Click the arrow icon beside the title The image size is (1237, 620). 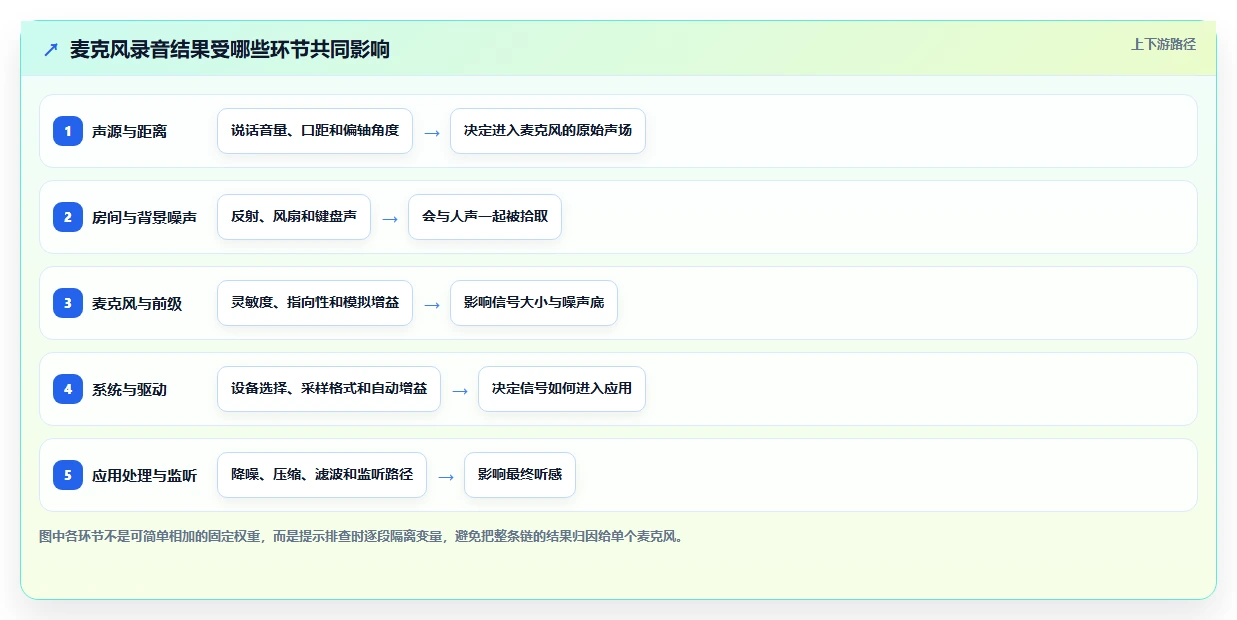tap(50, 49)
